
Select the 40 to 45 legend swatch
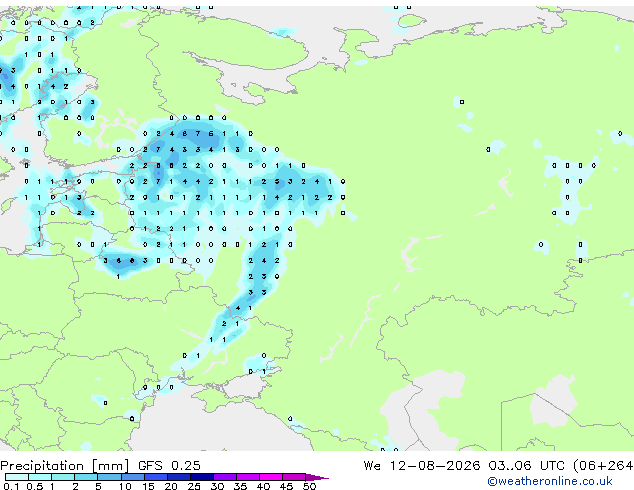point(271,477)
